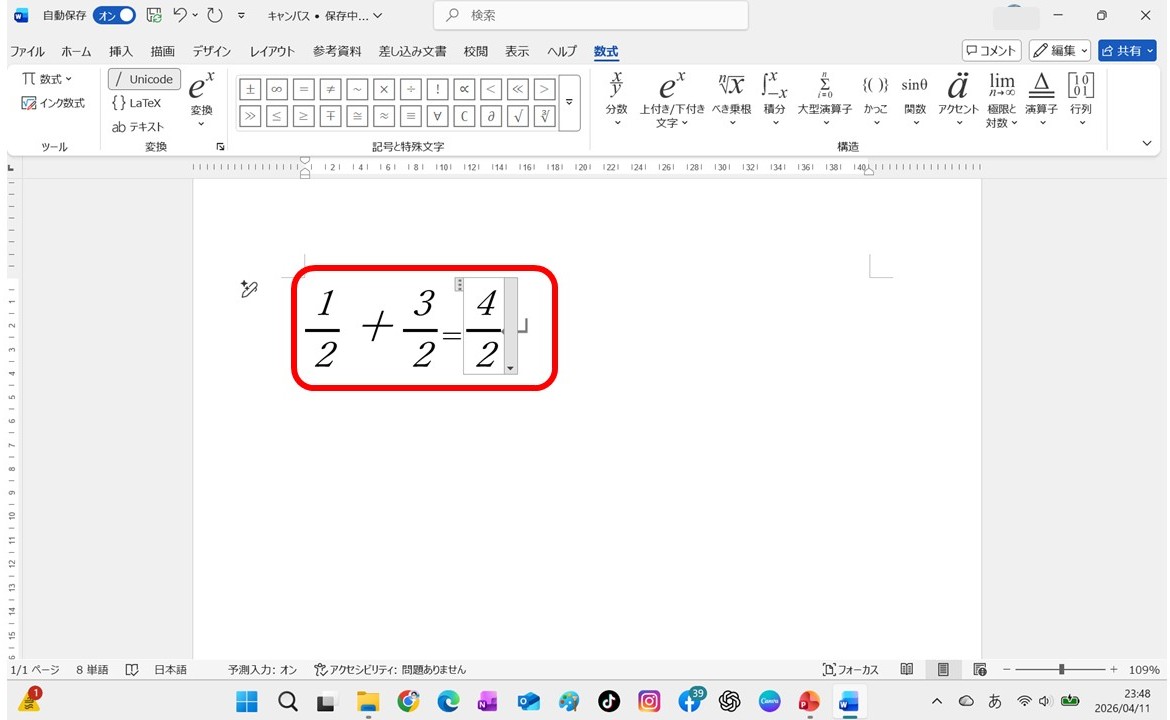Click the Save icon in the title bar
Image resolution: width=1170 pixels, height=720 pixels.
pos(153,16)
